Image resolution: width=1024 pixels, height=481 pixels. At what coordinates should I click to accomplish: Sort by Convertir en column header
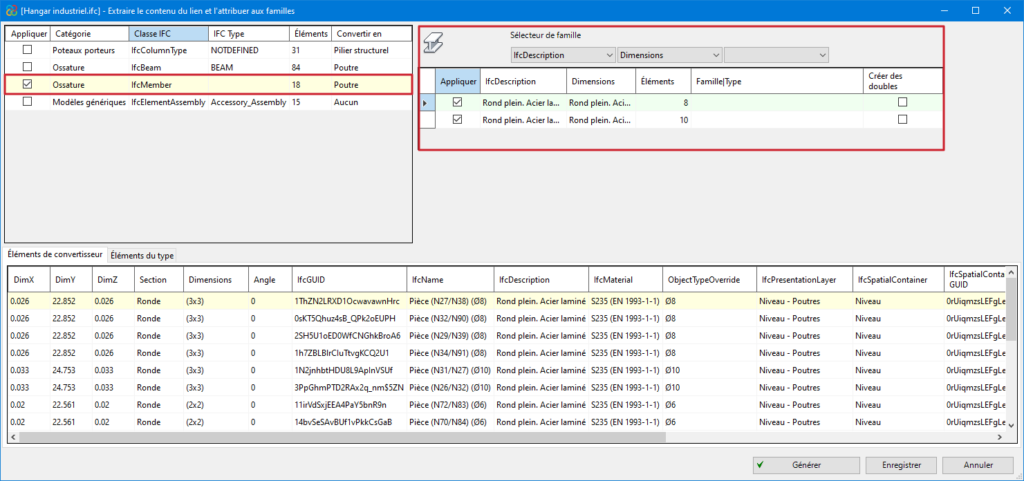(x=372, y=33)
